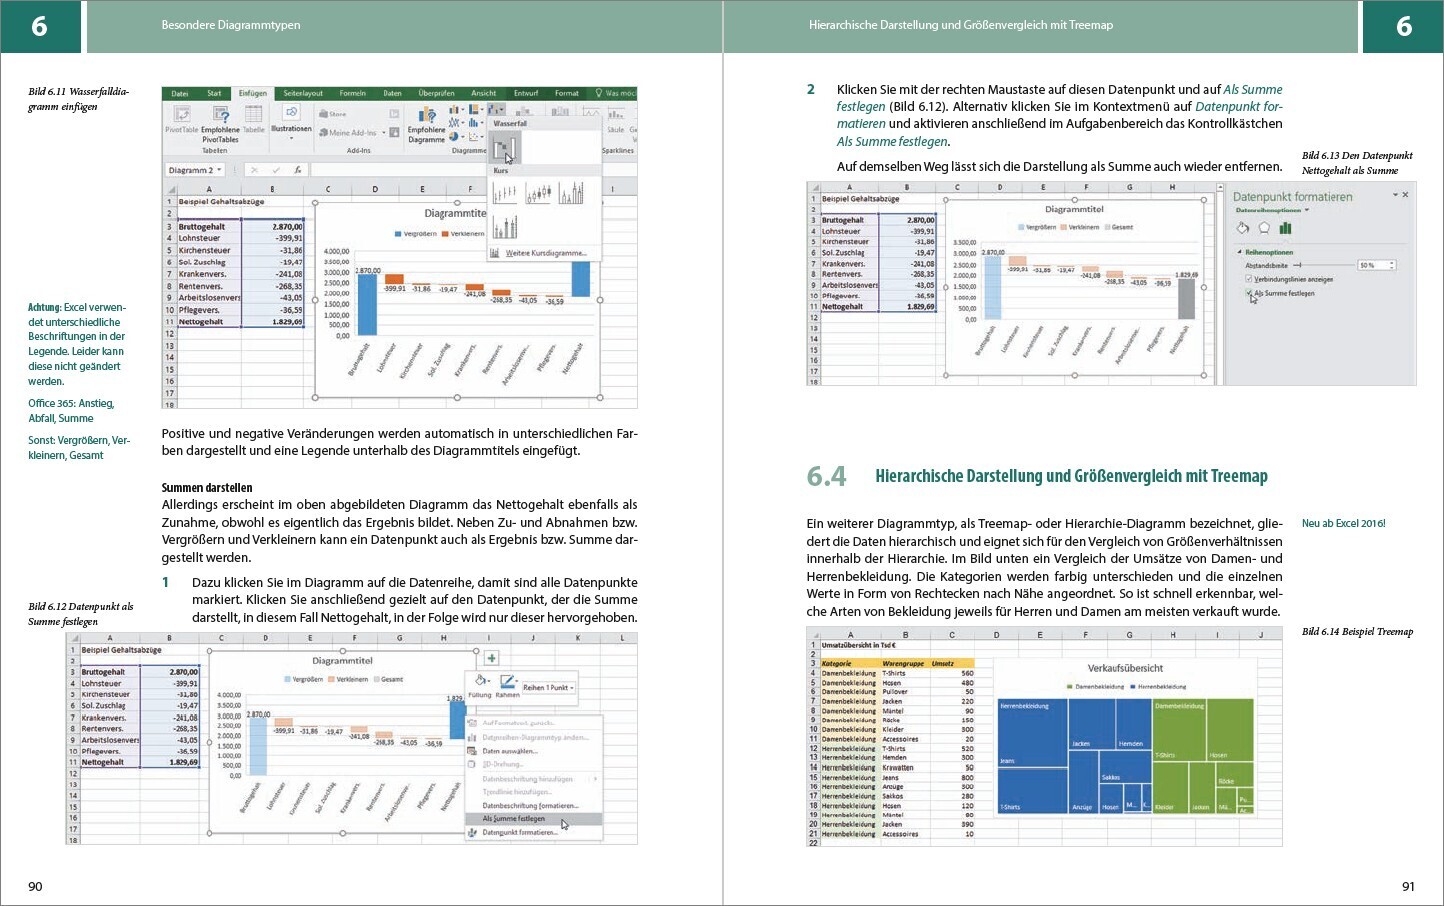Click the Datenbeschriftung hinzufügen menu entry
Image resolution: width=1444 pixels, height=906 pixels.
(x=534, y=778)
